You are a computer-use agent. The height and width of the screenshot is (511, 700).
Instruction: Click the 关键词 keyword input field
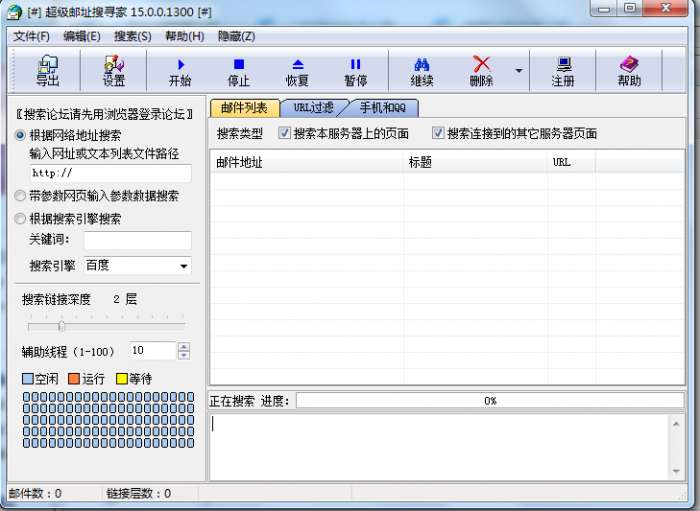[x=138, y=240]
